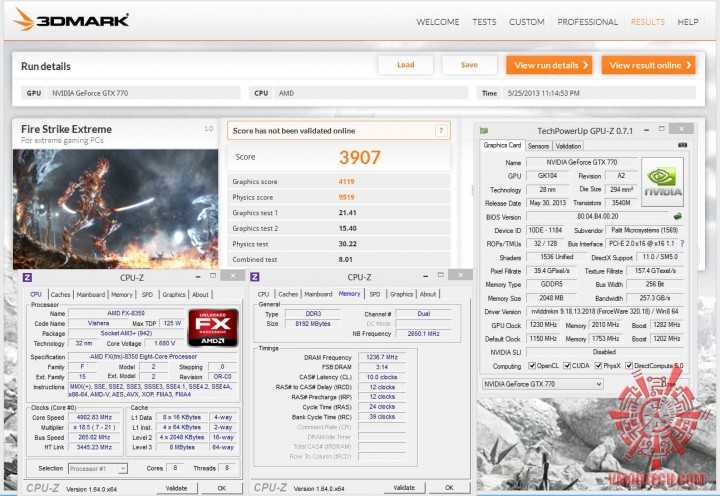Click the CPU field showing AMD

(x=371, y=93)
